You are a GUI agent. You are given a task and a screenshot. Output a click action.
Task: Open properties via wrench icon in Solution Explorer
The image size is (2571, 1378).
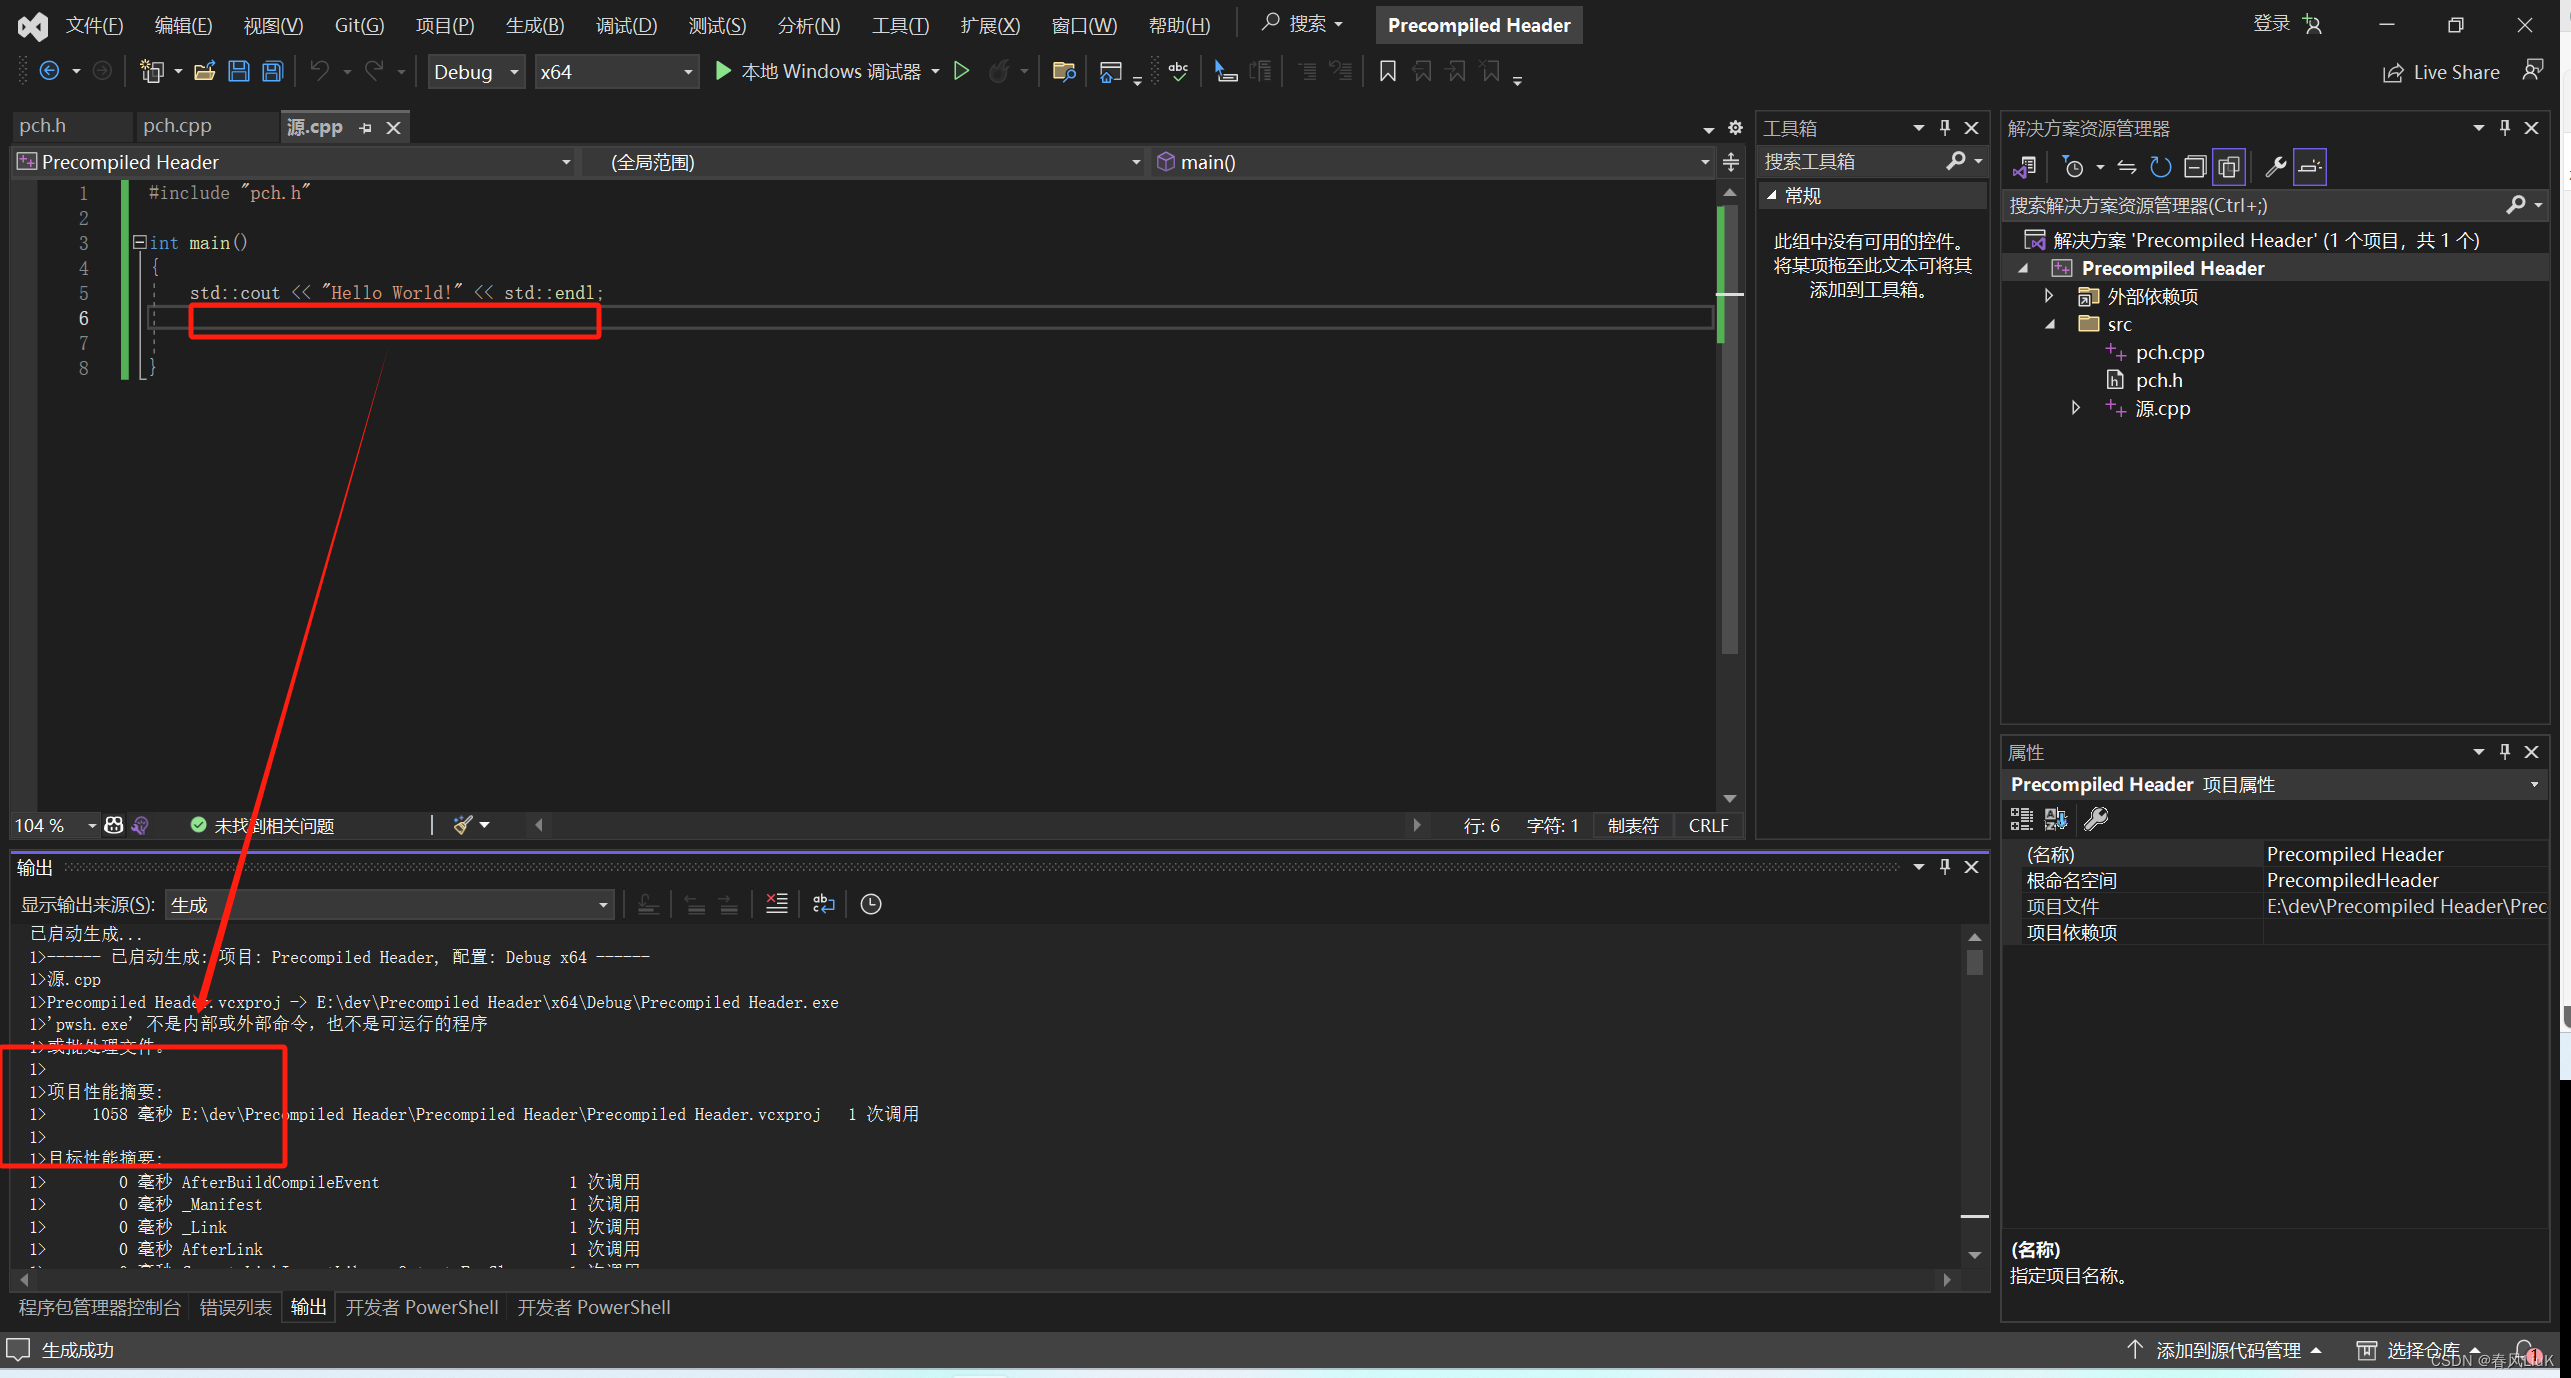tap(2275, 167)
